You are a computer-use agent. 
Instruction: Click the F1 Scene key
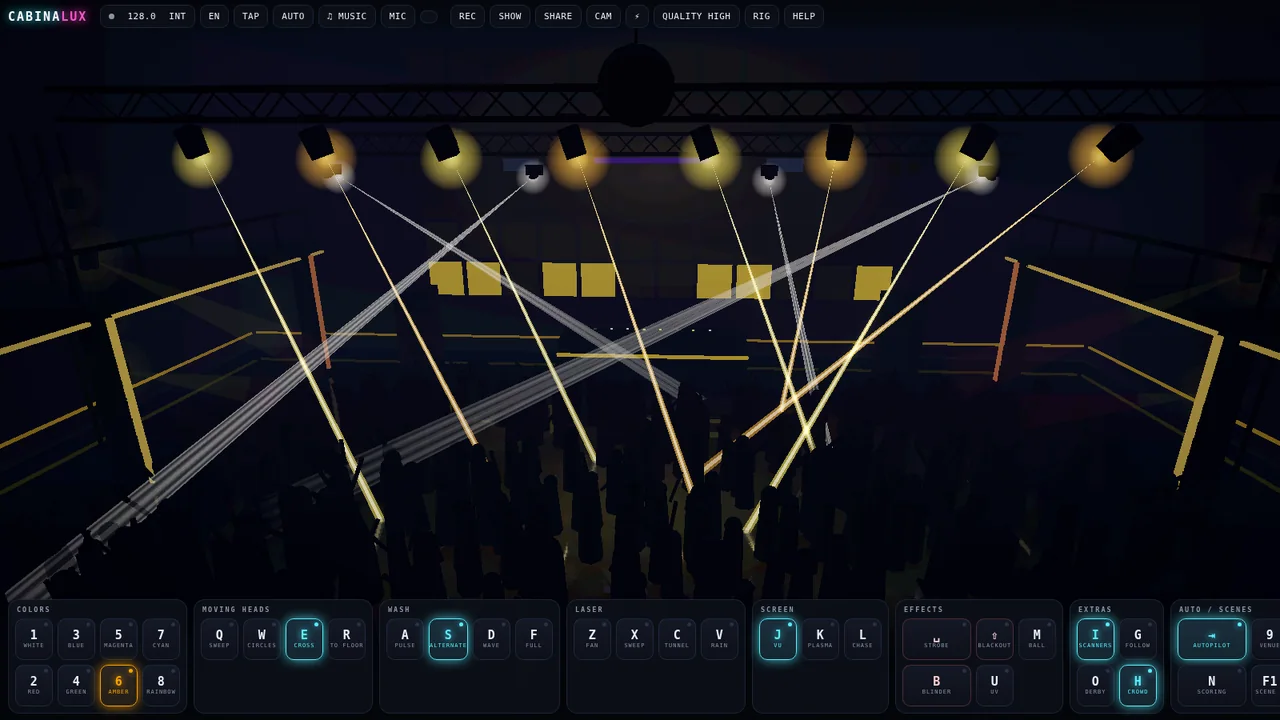pos(1266,685)
